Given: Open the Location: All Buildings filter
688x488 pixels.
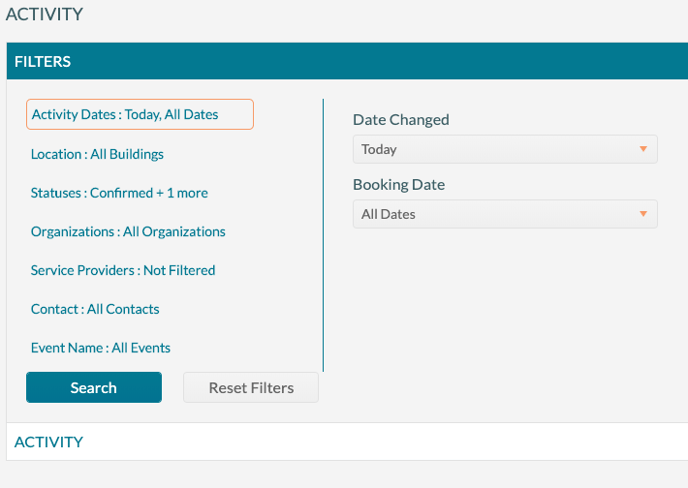Looking at the screenshot, I should 97,154.
